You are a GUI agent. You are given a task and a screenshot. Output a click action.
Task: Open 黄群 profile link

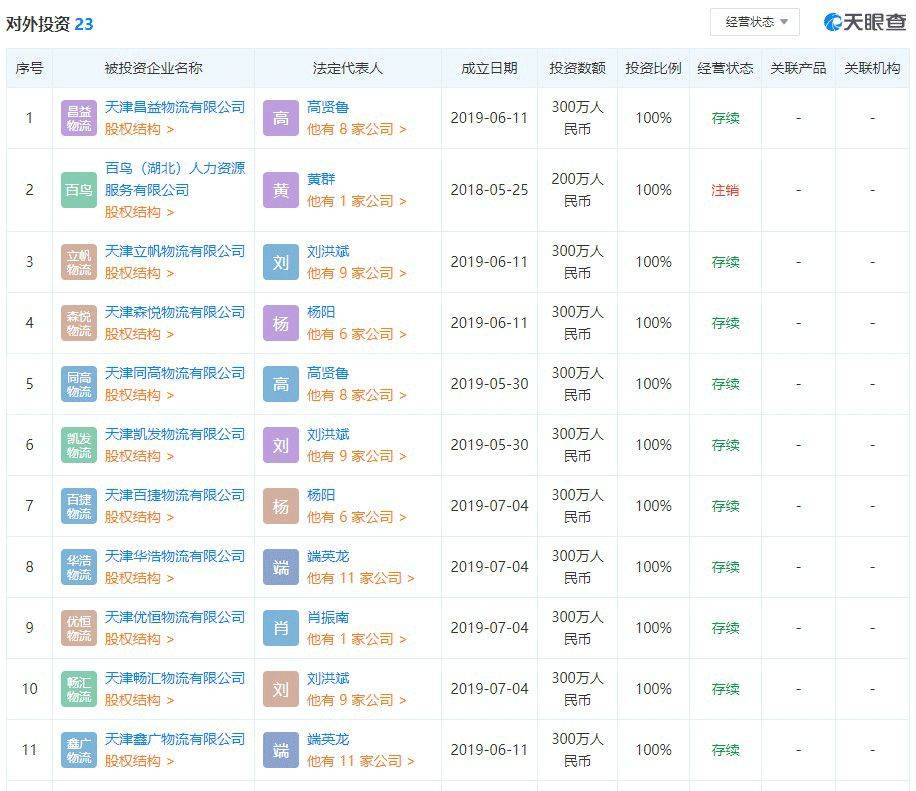click(x=321, y=179)
